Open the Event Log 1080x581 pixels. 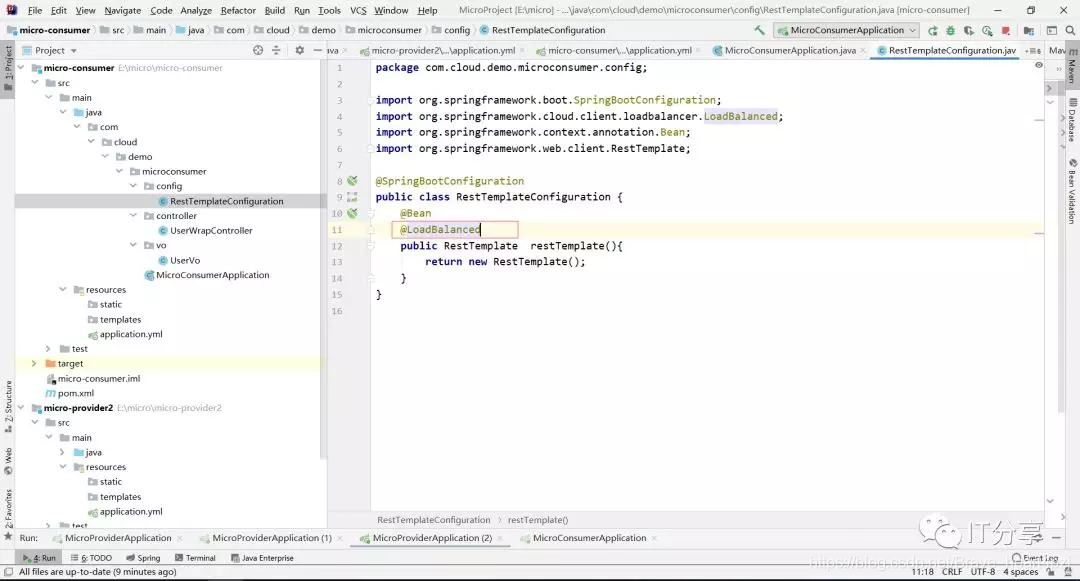pos(1035,558)
